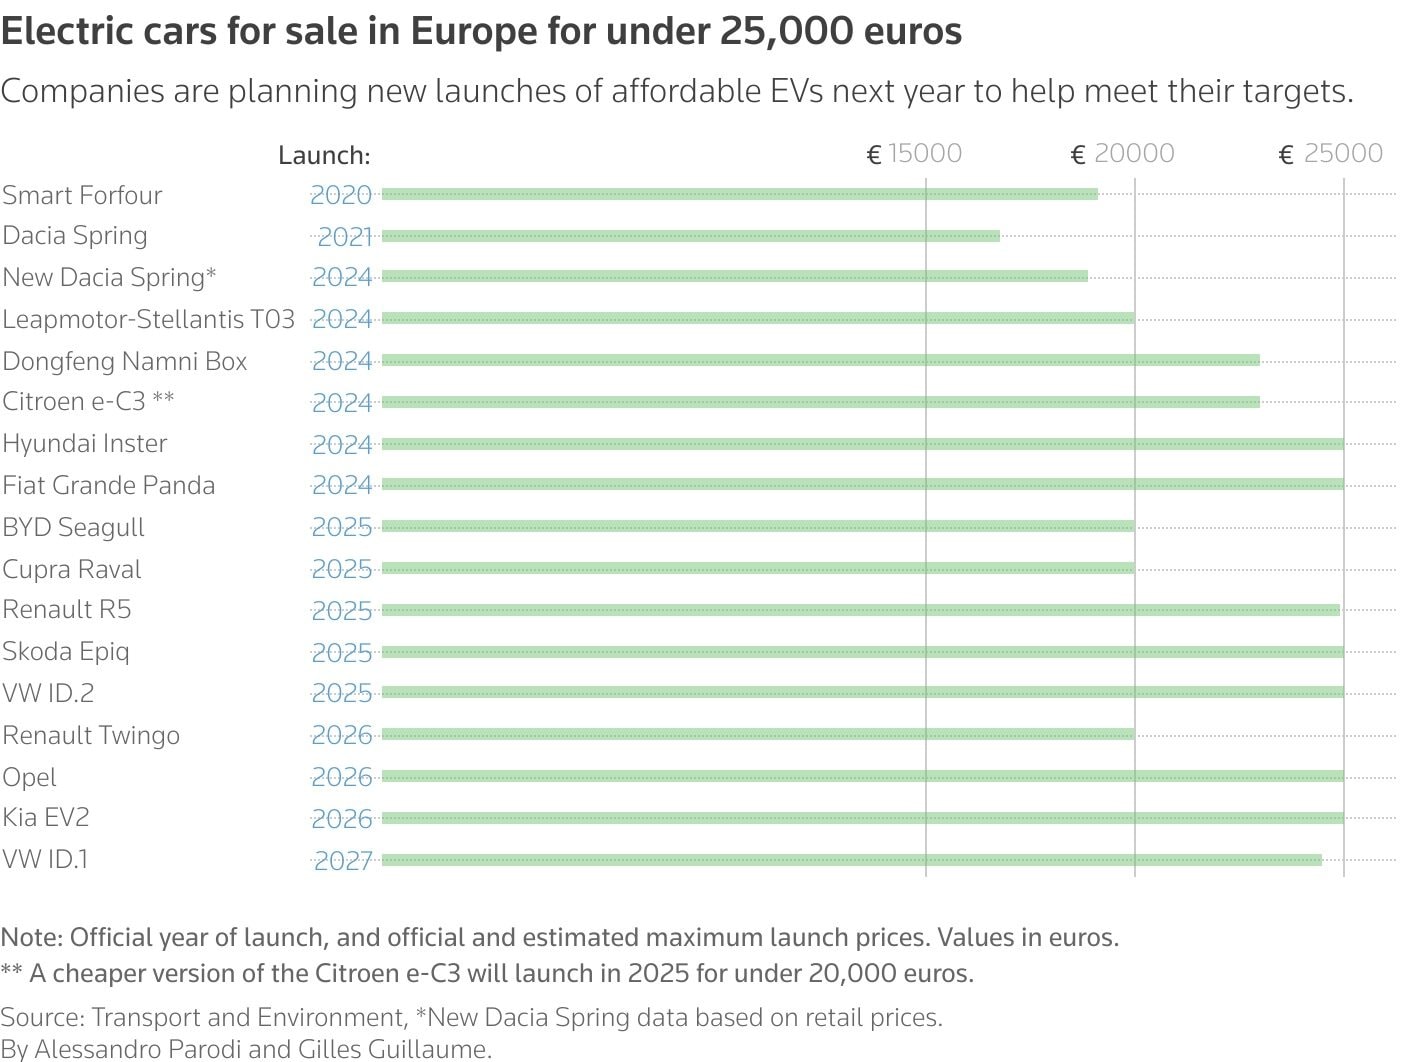Select the Renault Twingo car name
Screen dimensions: 1420x1062
coord(91,735)
